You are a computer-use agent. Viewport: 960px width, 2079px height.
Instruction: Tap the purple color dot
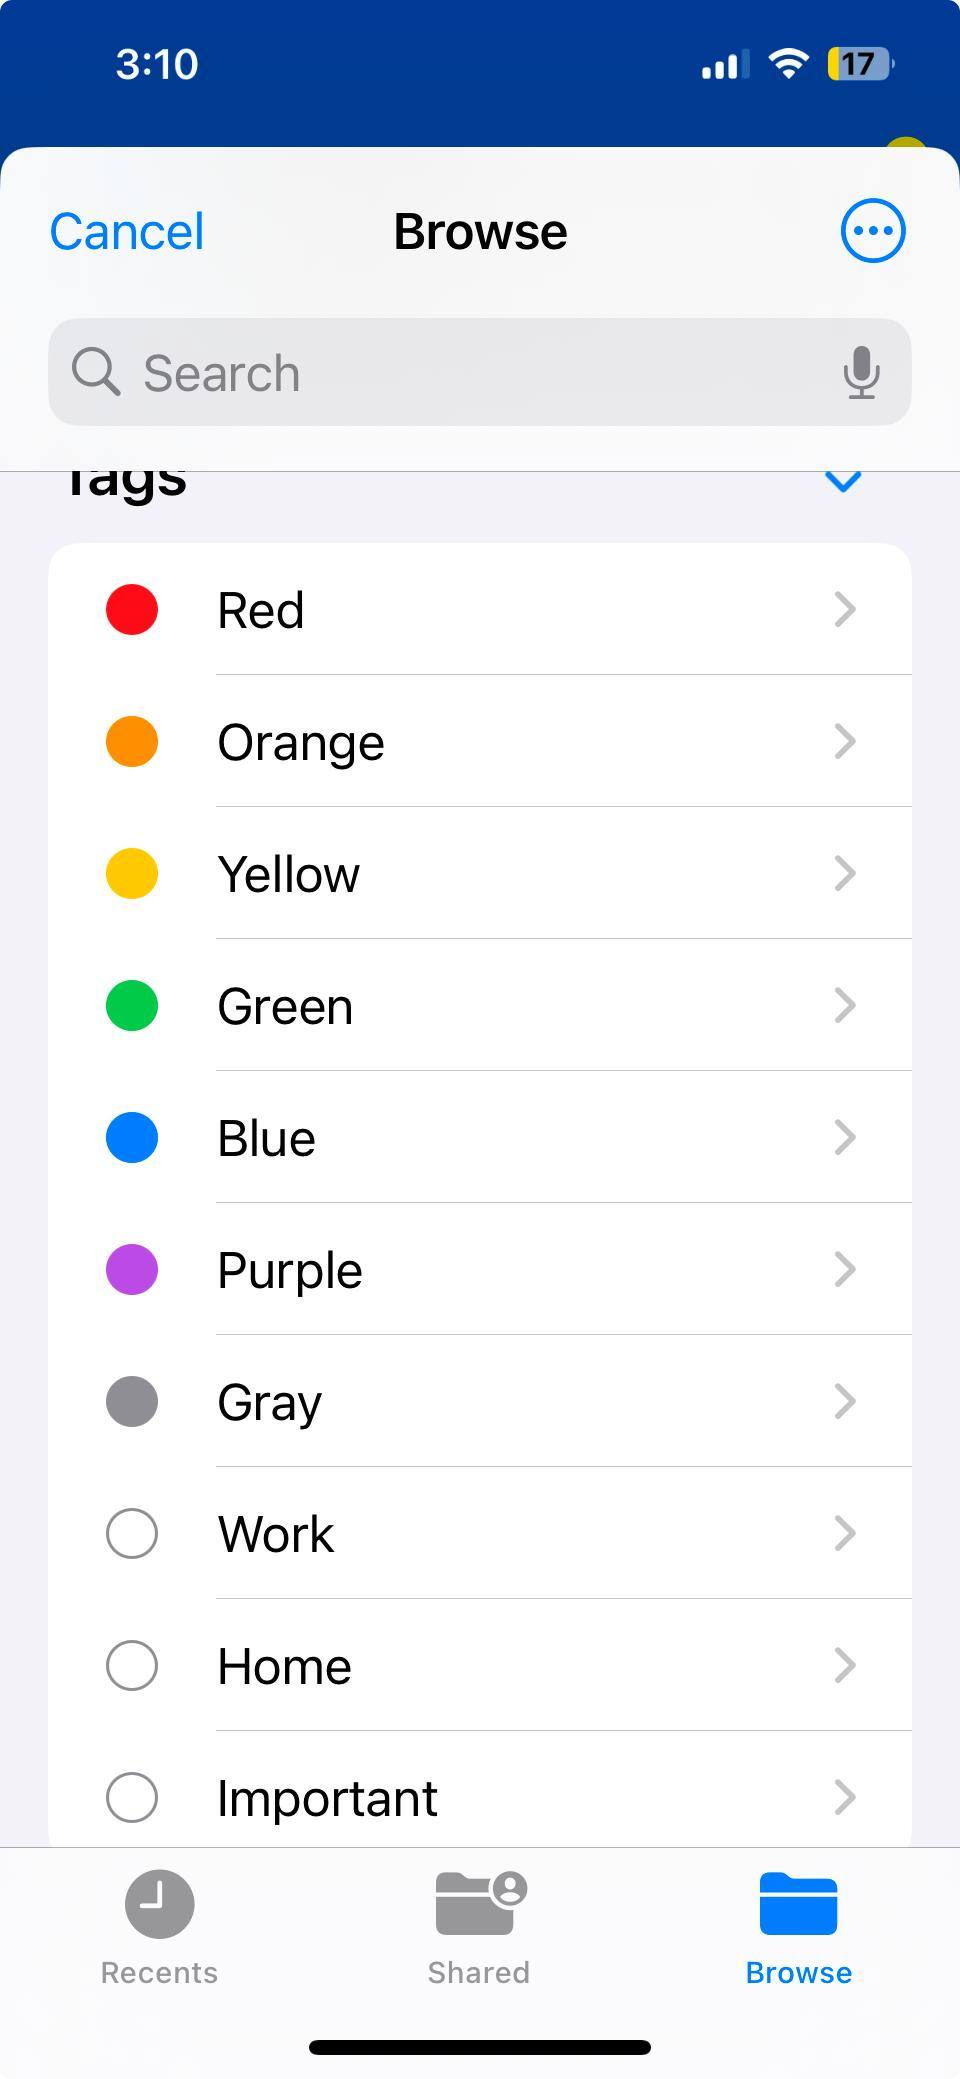point(132,1269)
